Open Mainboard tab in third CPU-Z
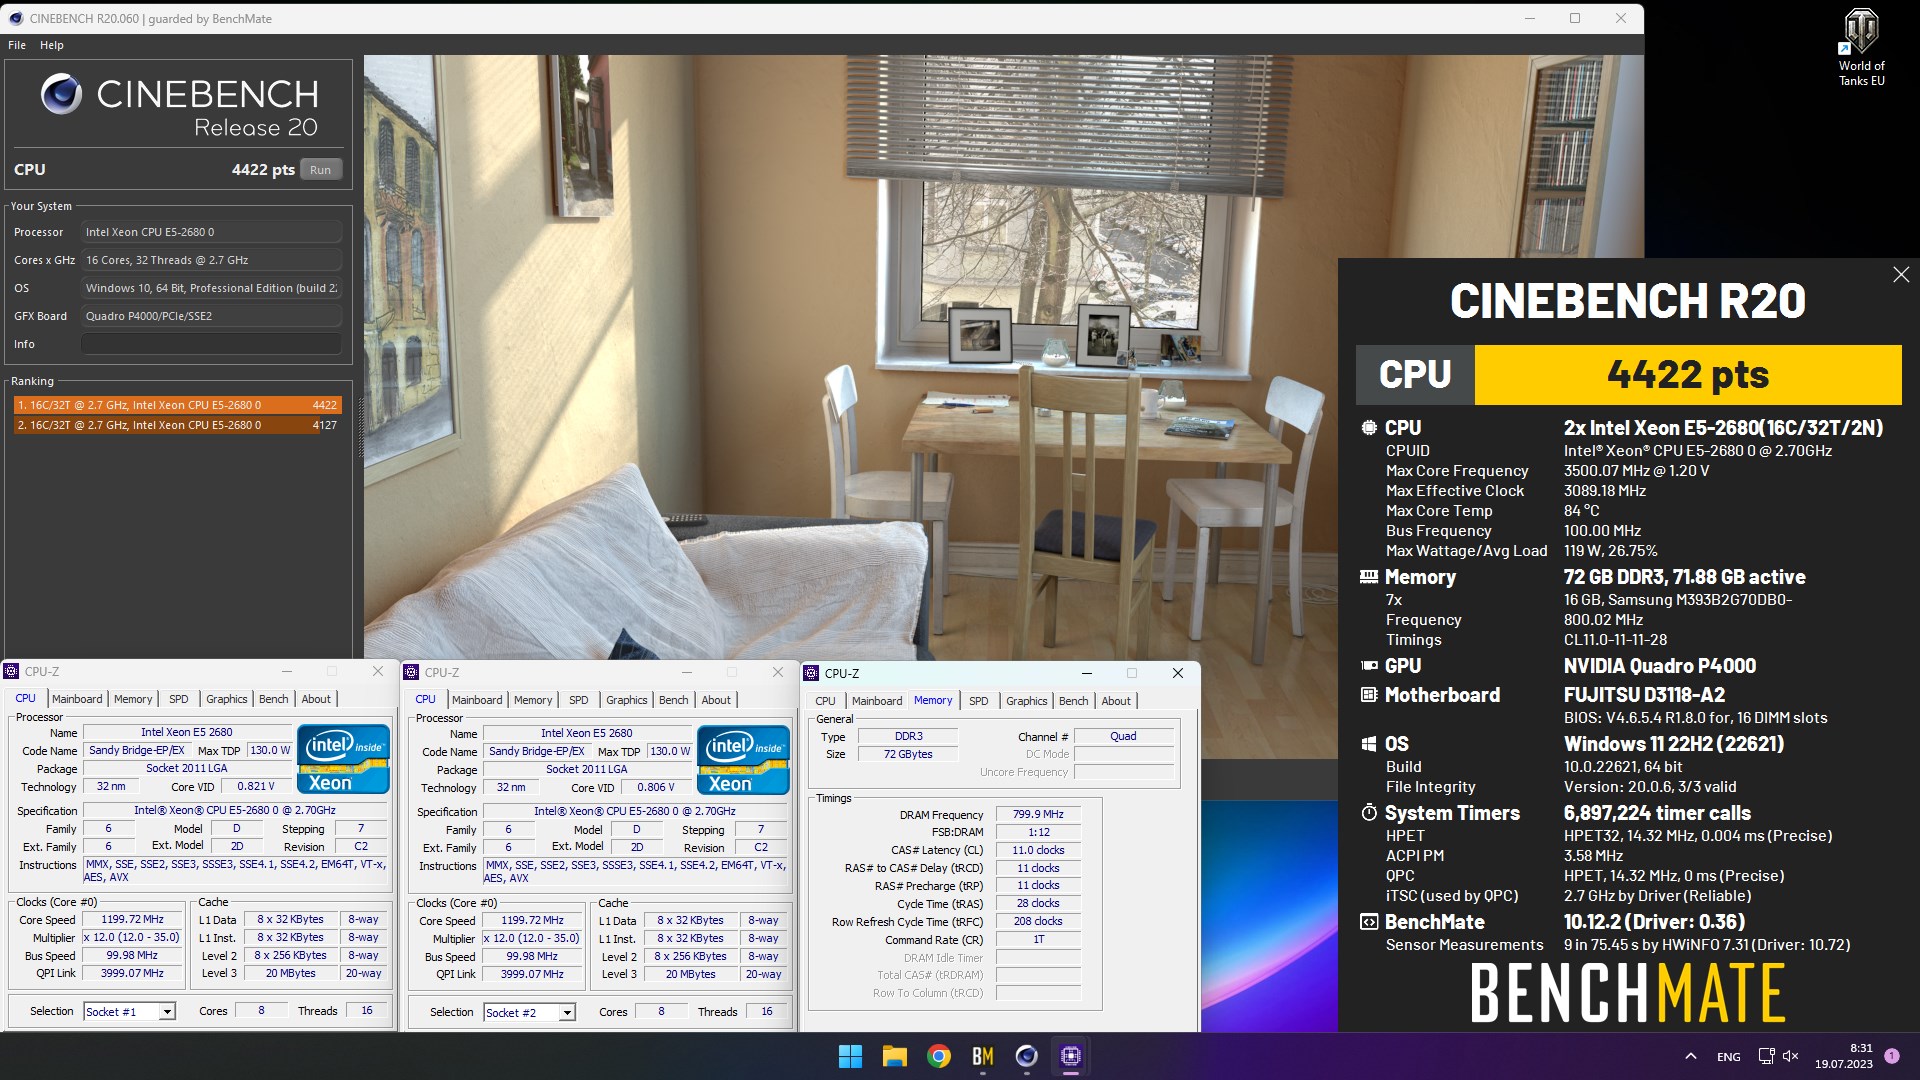 click(x=877, y=701)
